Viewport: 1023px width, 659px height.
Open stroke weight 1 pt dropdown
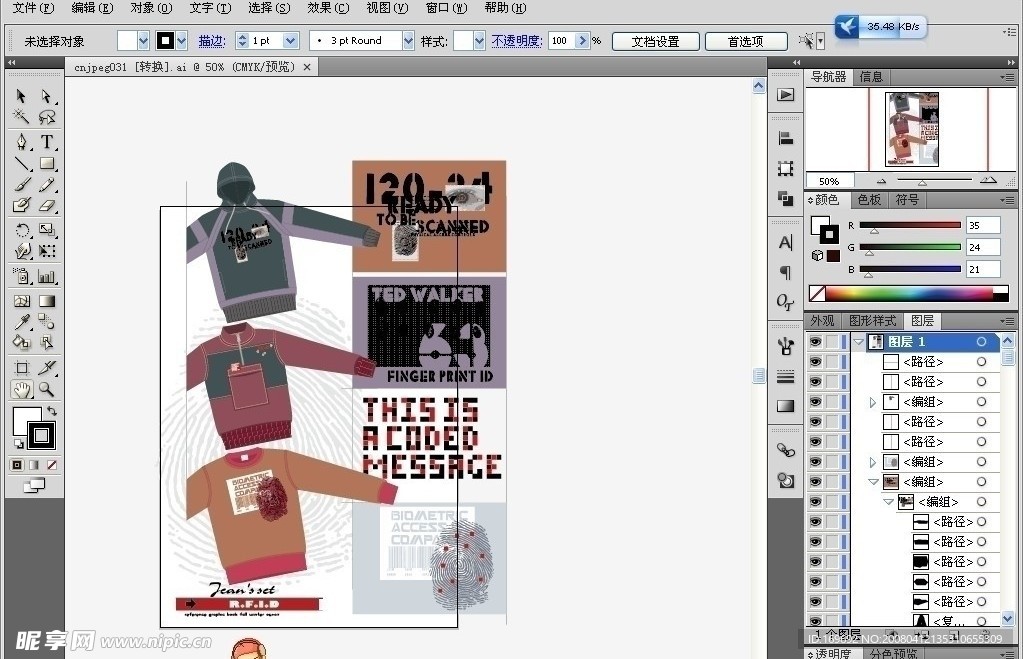point(291,41)
